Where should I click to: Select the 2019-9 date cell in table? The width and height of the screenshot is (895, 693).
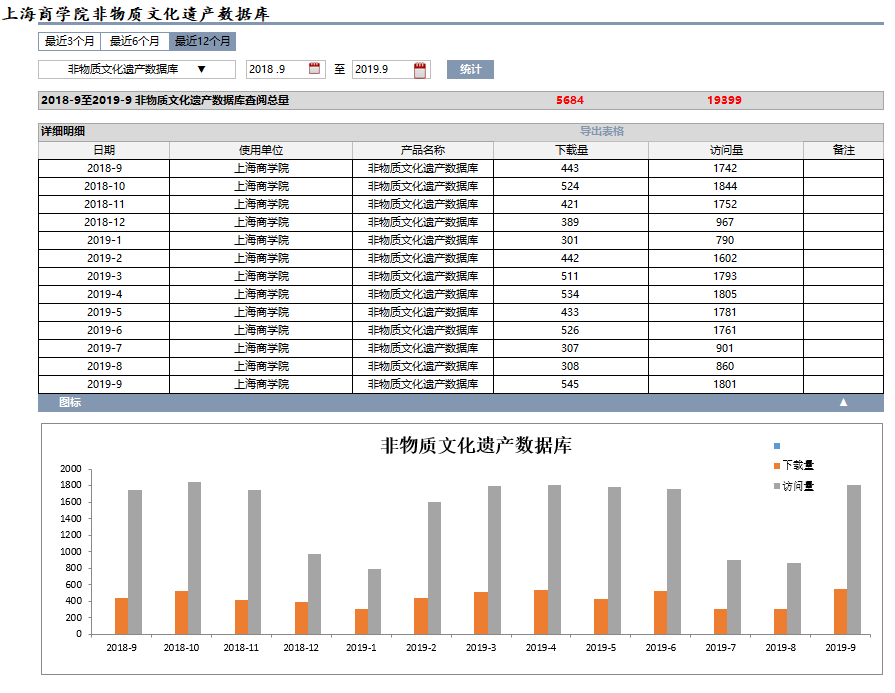(104, 384)
